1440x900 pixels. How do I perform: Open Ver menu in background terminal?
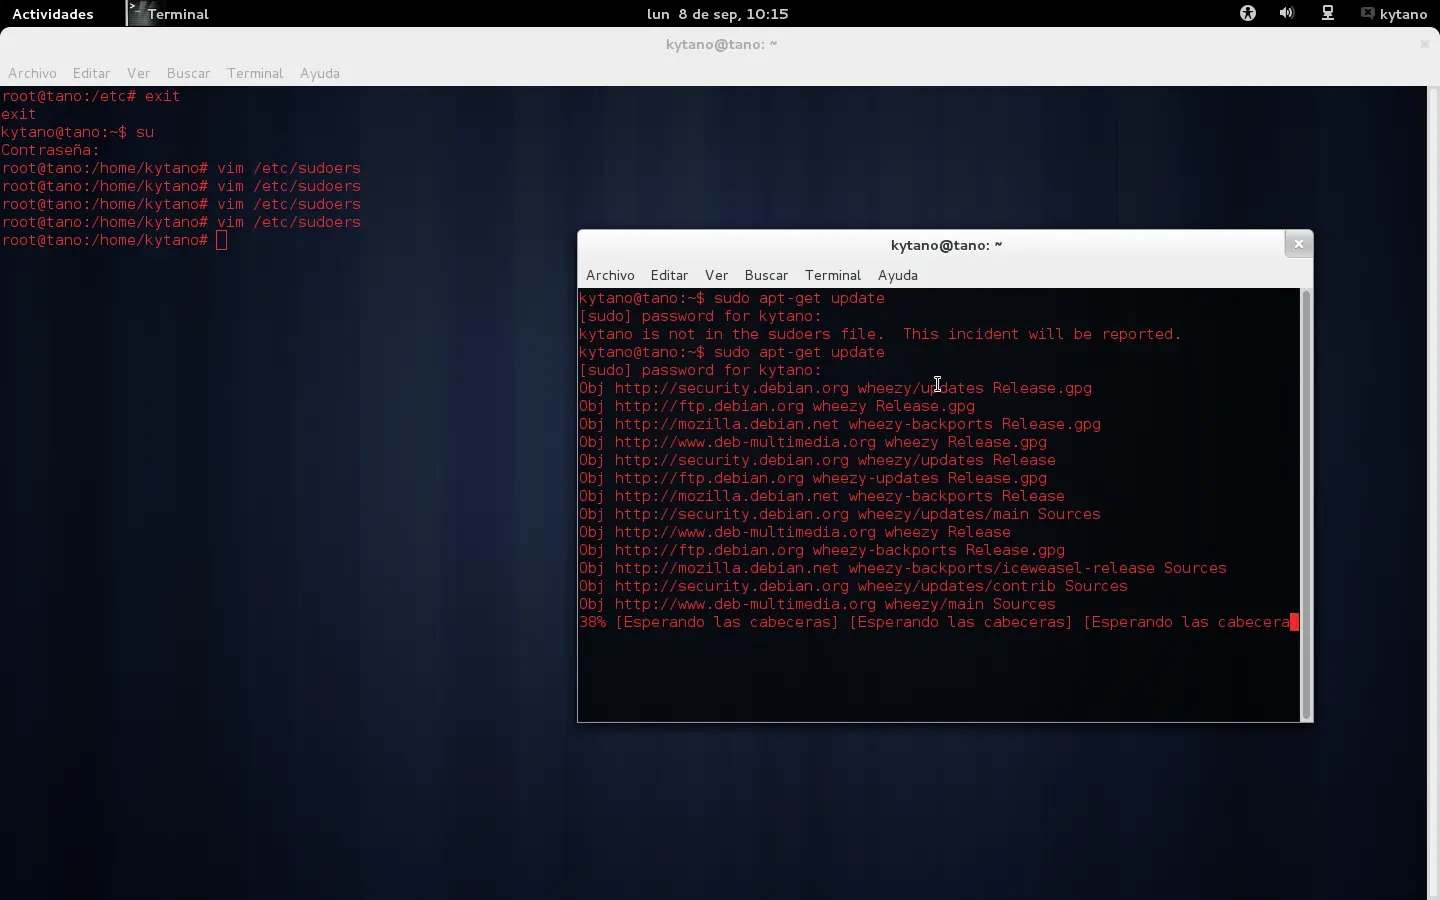138,73
